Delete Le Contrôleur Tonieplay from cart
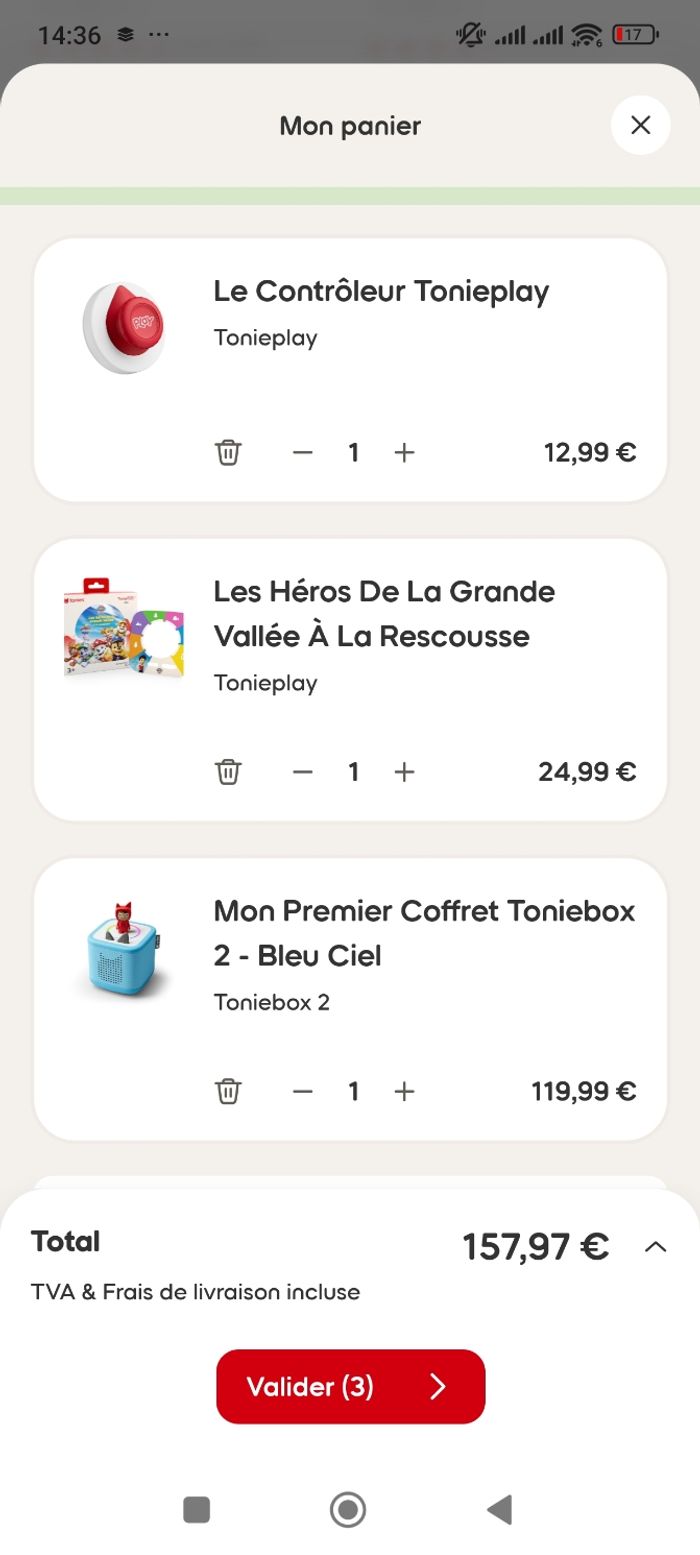This screenshot has height=1555, width=700. click(228, 453)
